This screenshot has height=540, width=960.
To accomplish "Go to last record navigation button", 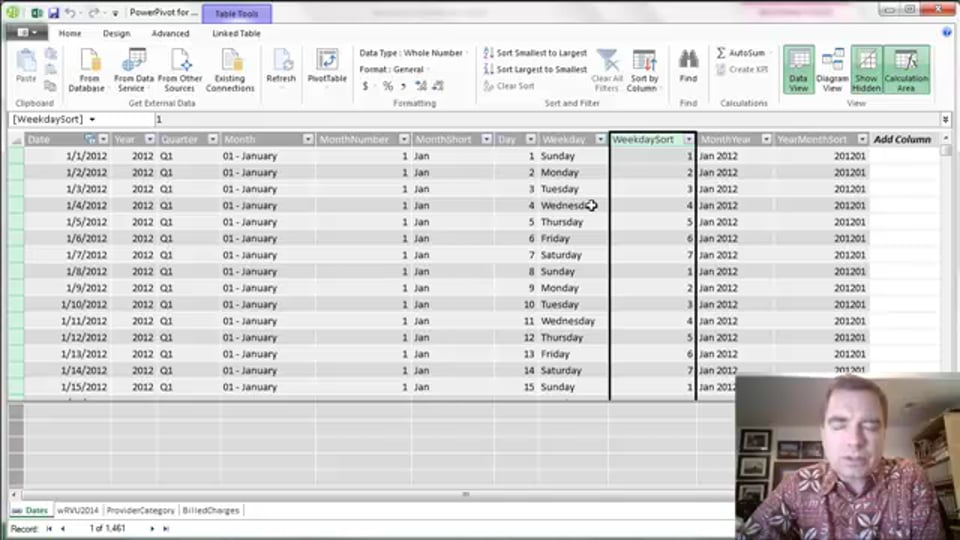I will (x=166, y=528).
